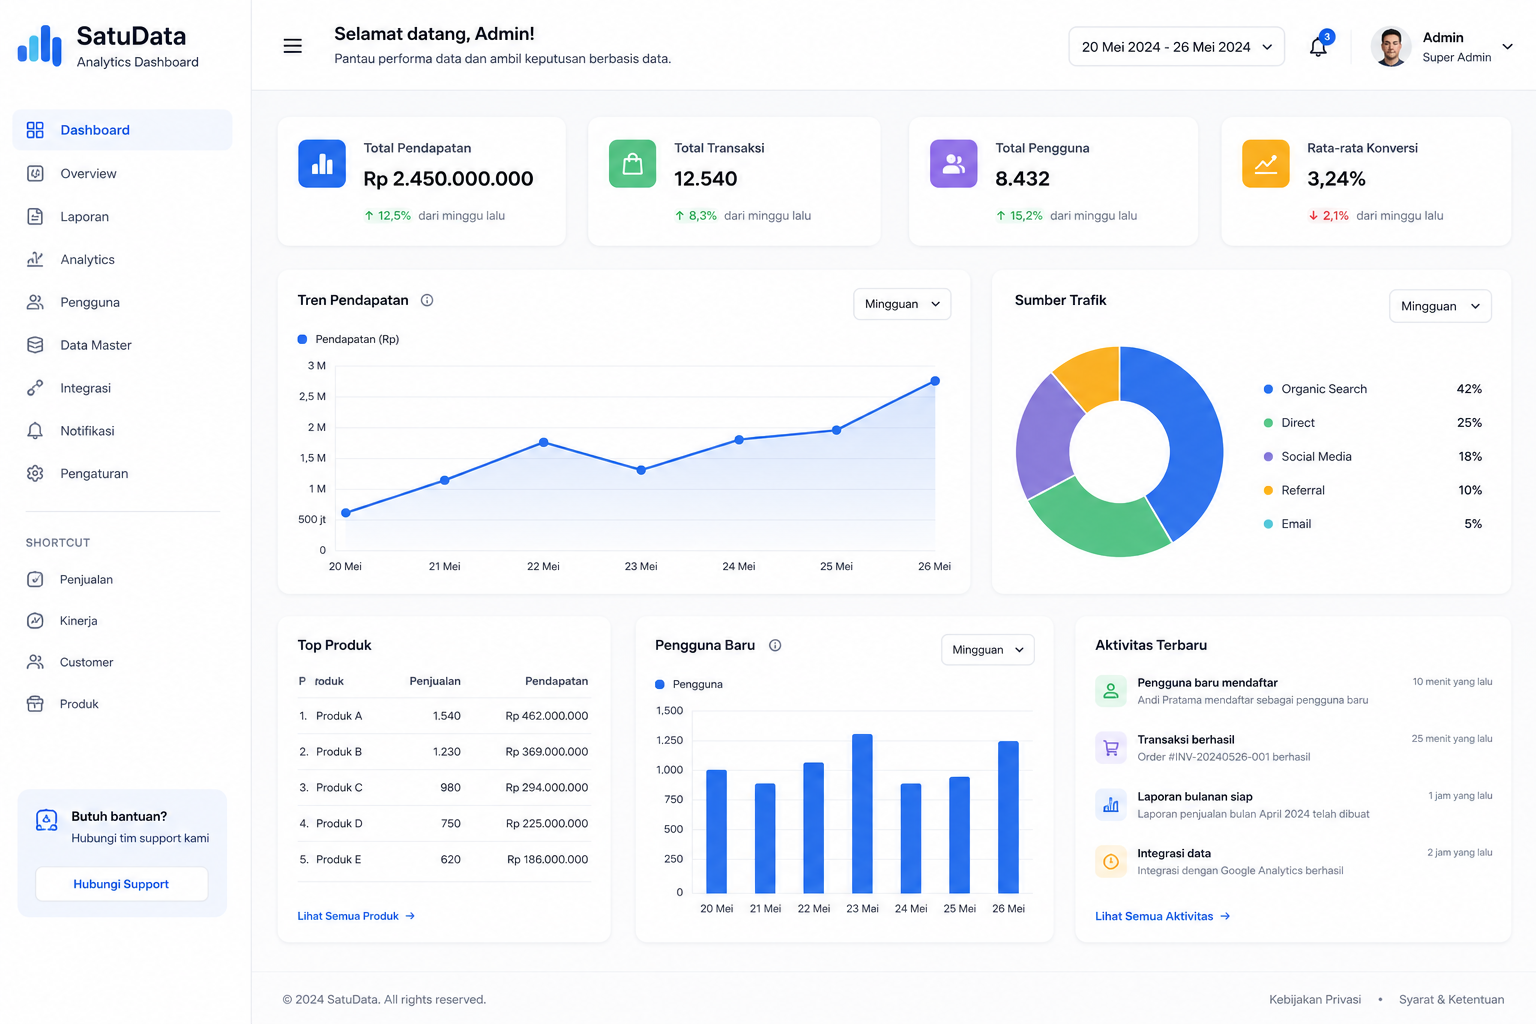Click the Butuh bantuan support icon
1536x1024 pixels.
47,821
